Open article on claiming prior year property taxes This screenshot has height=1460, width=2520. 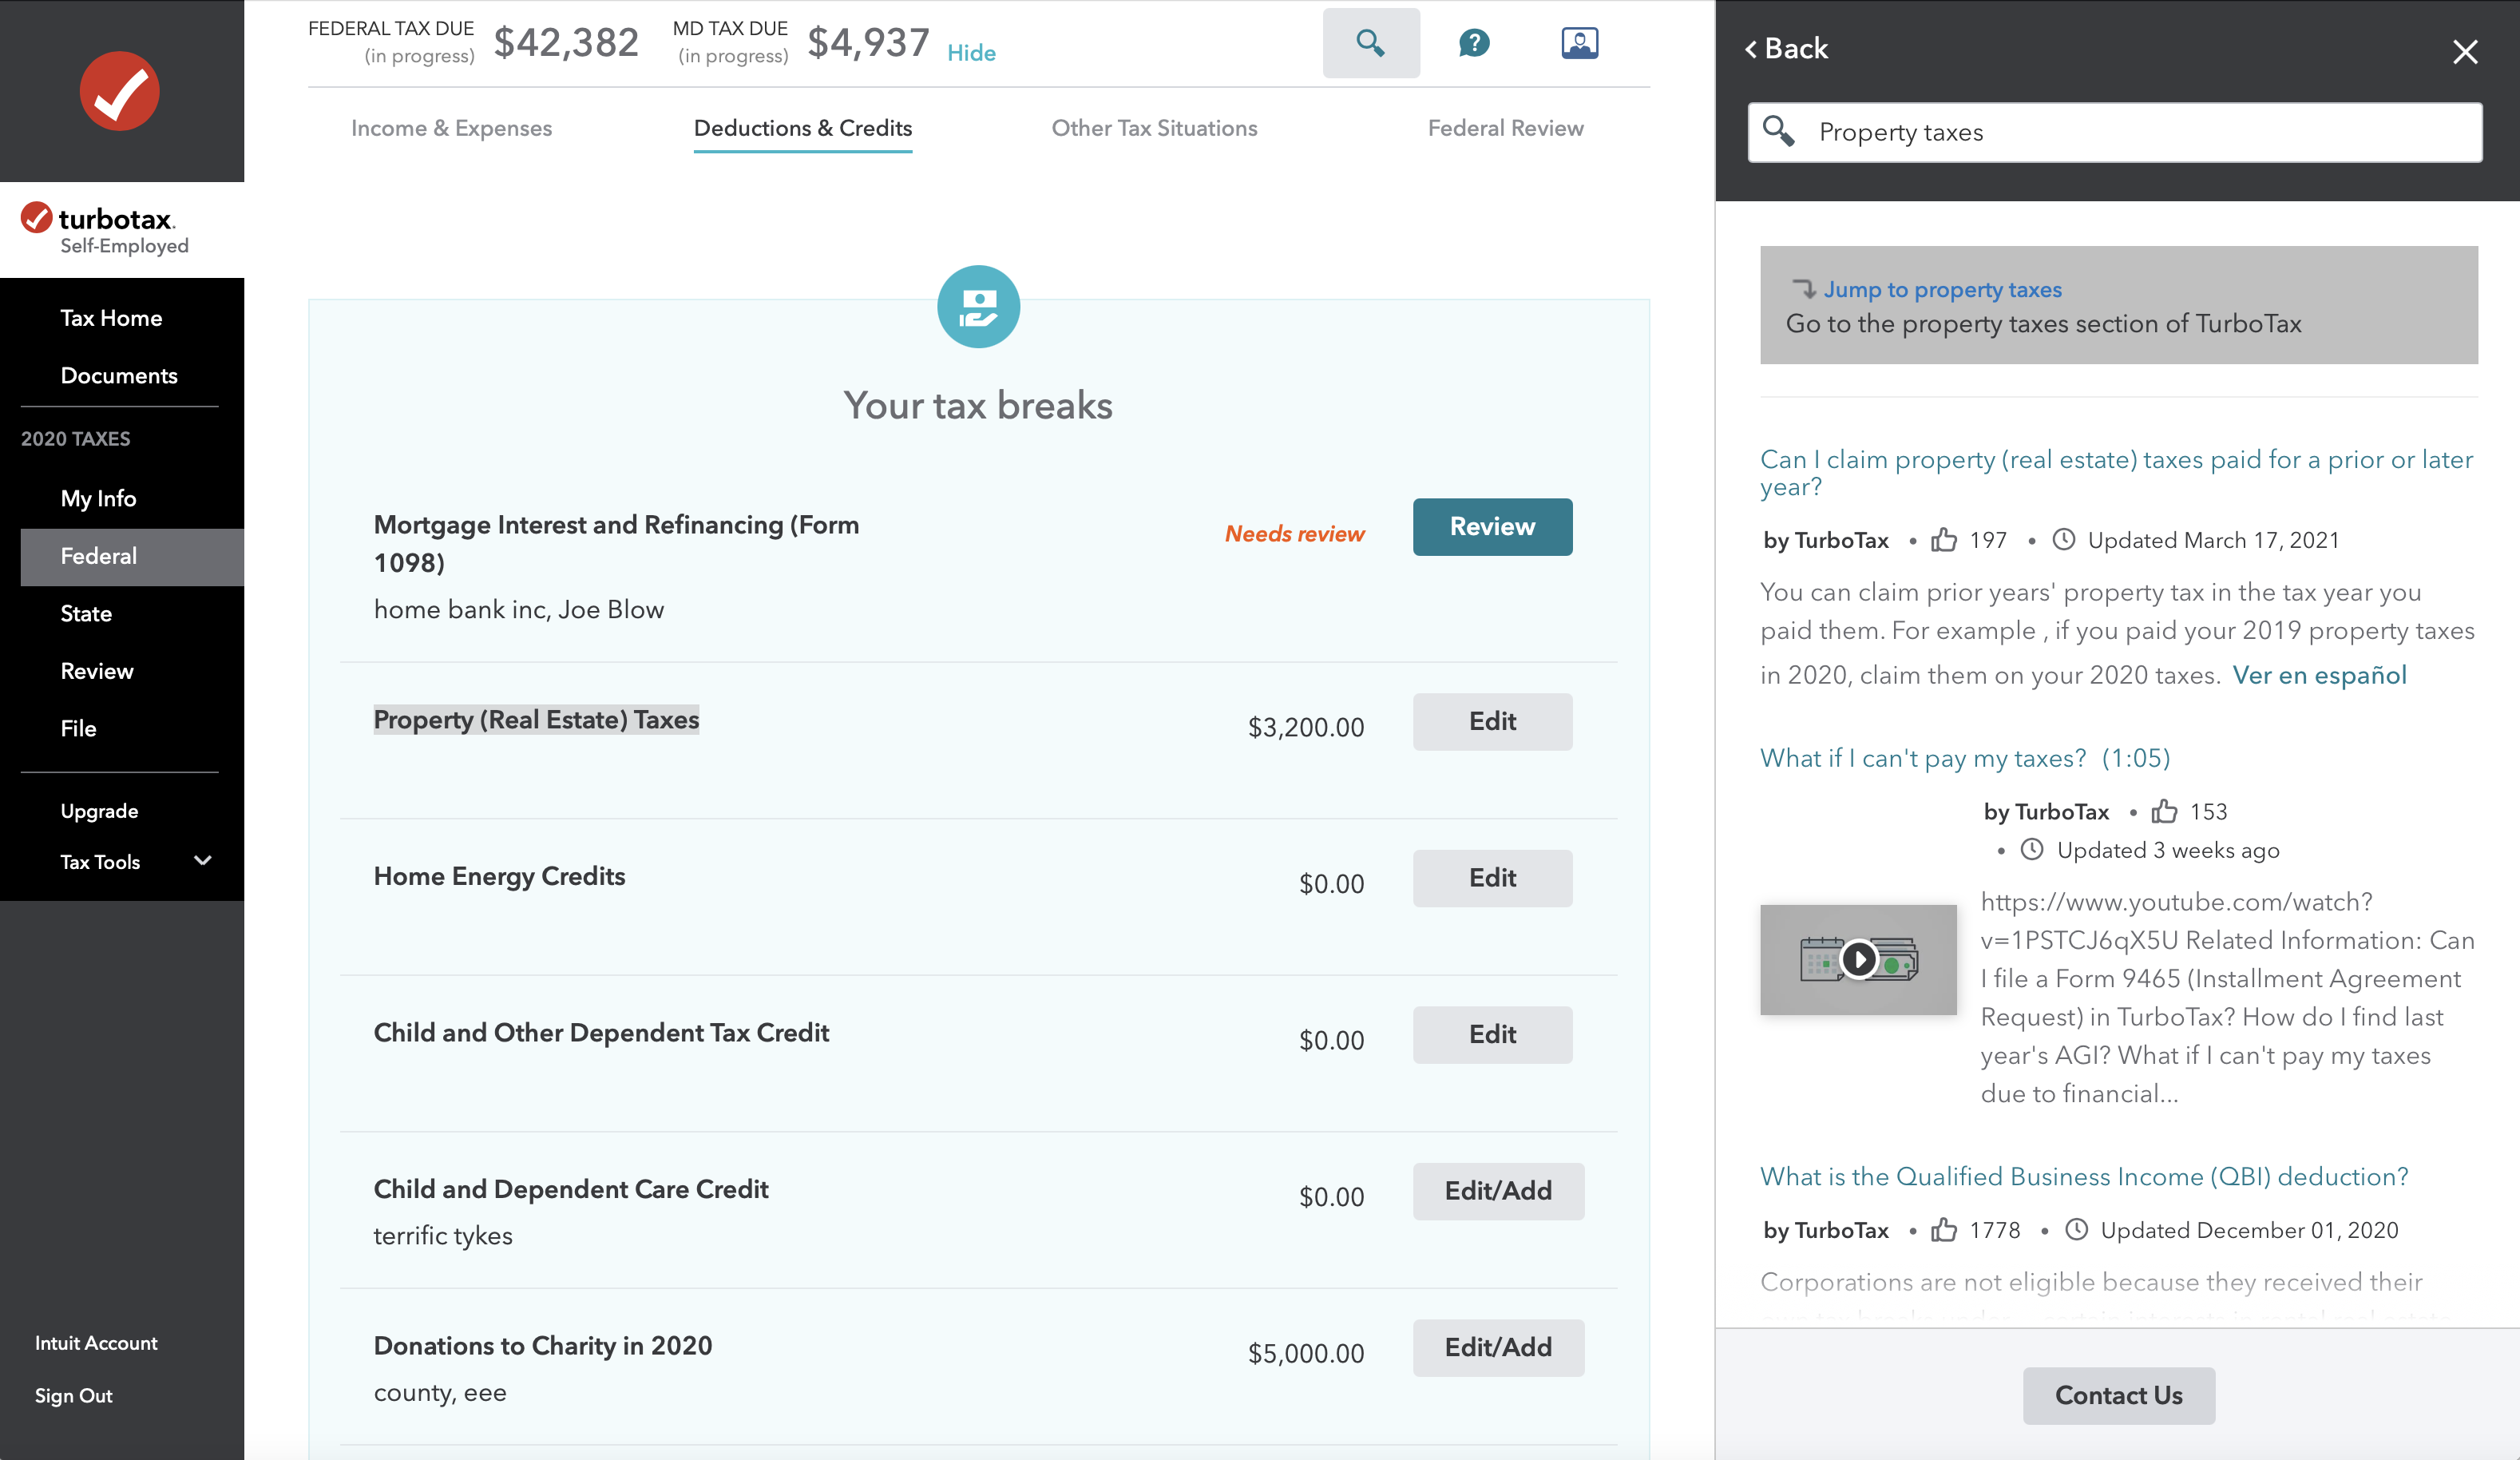(x=2116, y=473)
